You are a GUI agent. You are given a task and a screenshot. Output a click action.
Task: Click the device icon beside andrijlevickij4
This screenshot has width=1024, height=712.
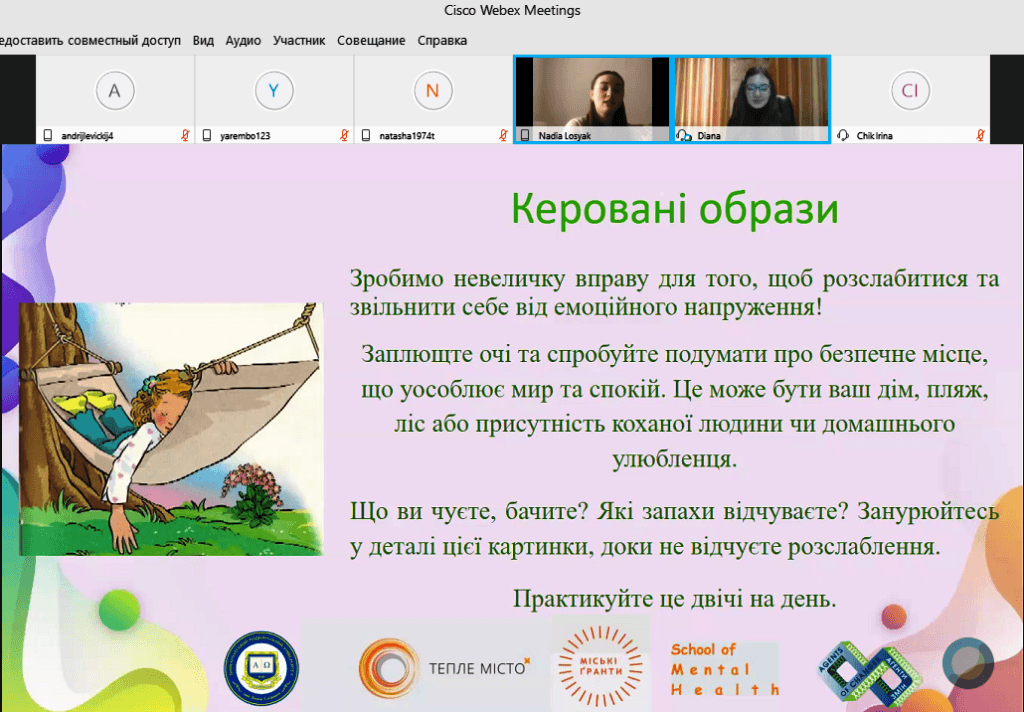click(48, 135)
